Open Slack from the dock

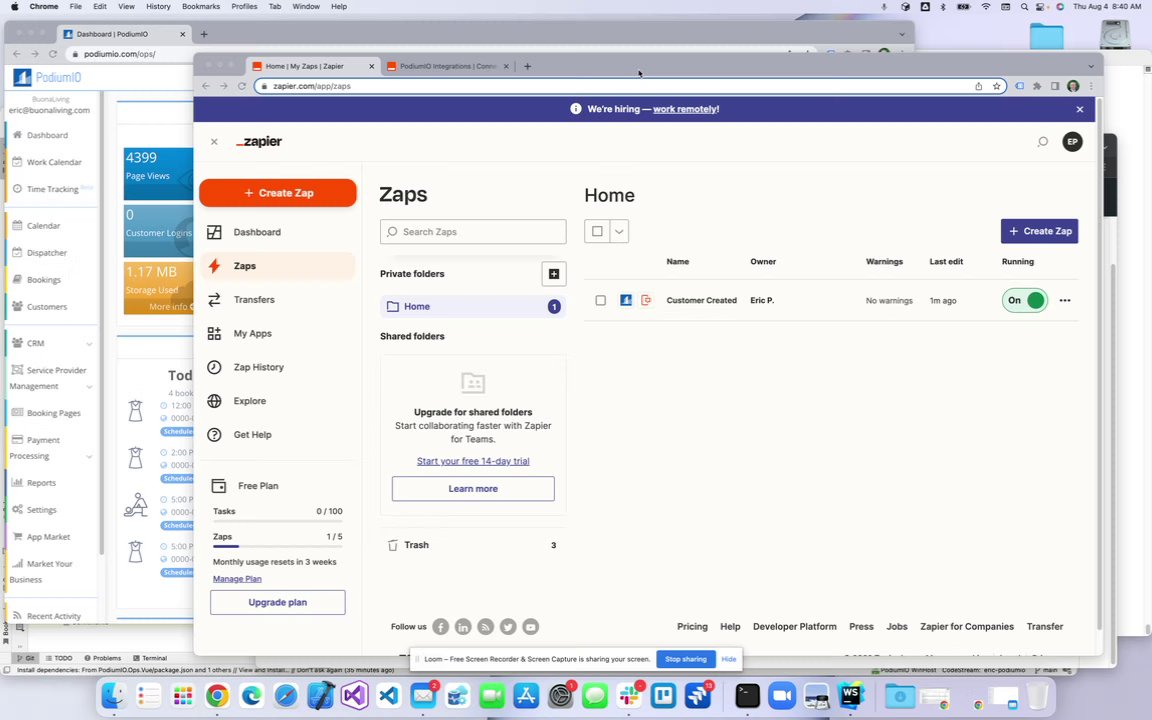click(x=630, y=695)
